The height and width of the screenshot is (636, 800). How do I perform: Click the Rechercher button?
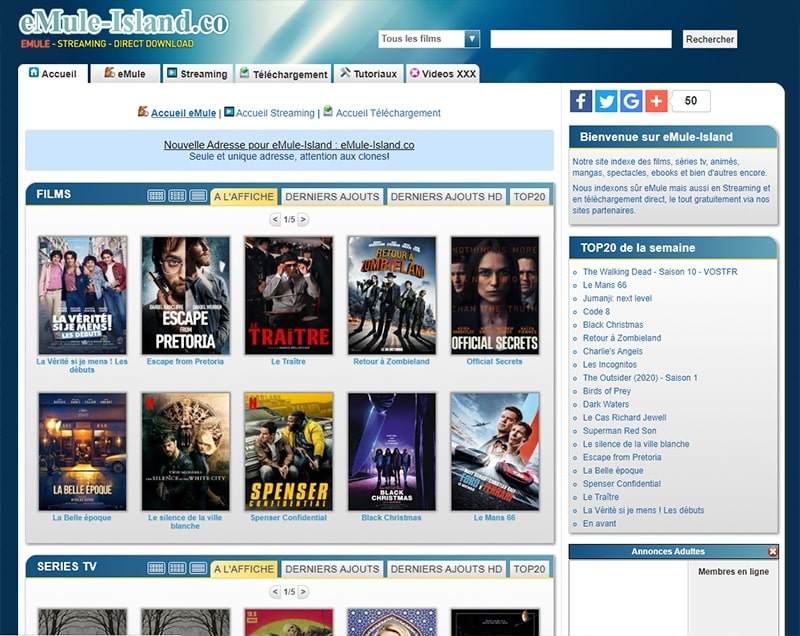[710, 39]
